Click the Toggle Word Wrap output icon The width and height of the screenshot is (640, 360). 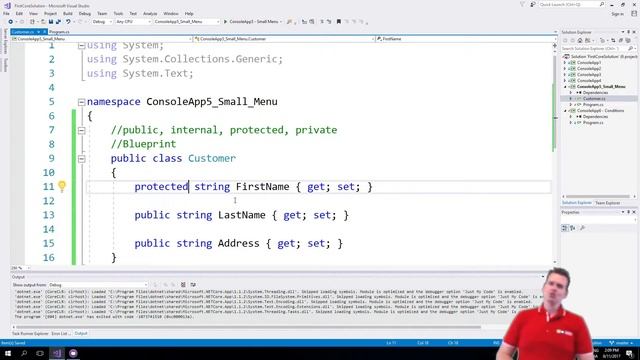[x=193, y=285]
